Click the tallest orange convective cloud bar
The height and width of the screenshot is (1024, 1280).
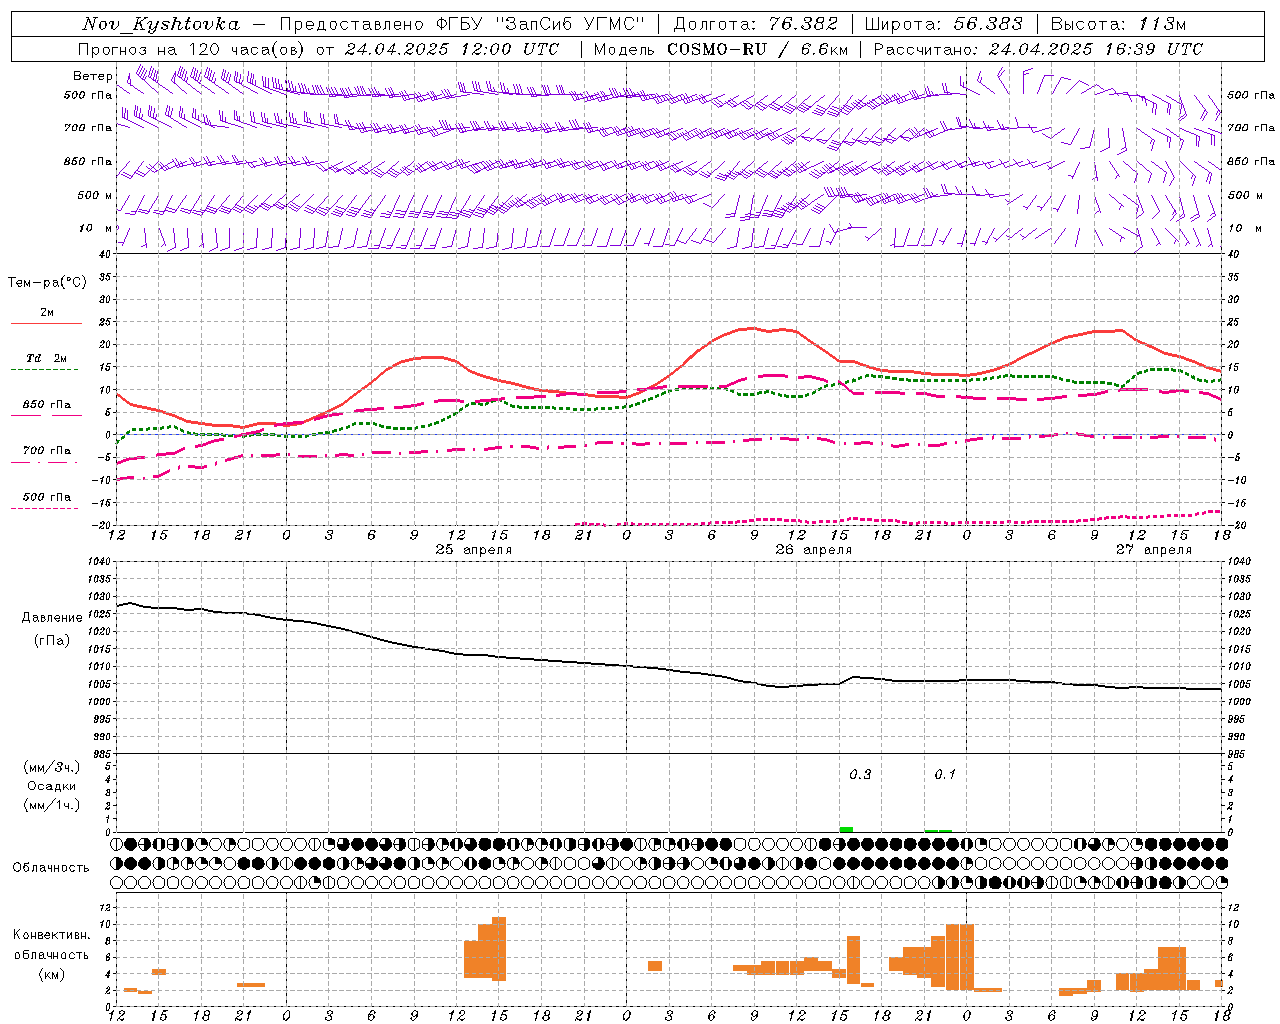(x=499, y=949)
